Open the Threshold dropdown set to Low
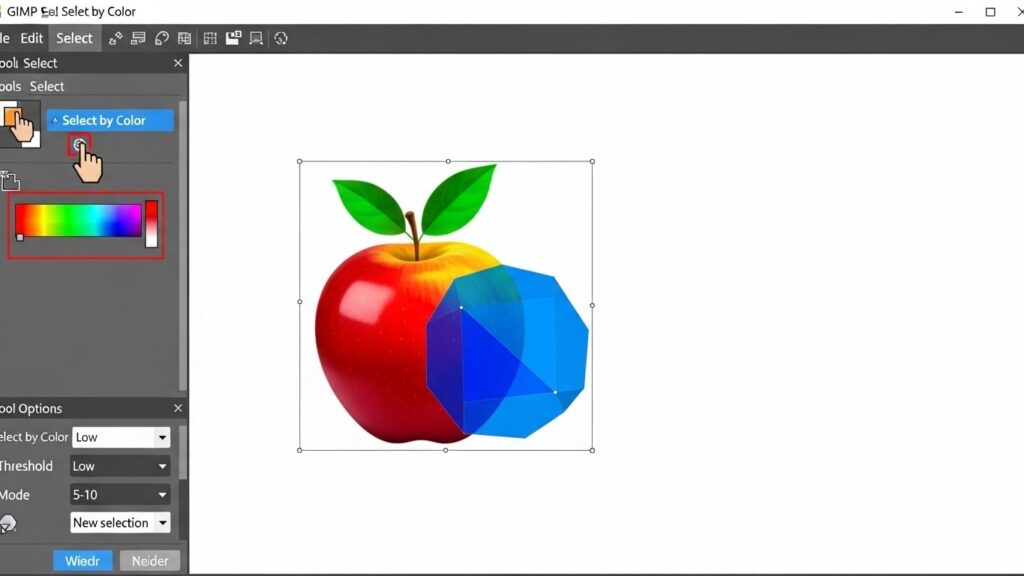Image resolution: width=1024 pixels, height=576 pixels. (119, 465)
